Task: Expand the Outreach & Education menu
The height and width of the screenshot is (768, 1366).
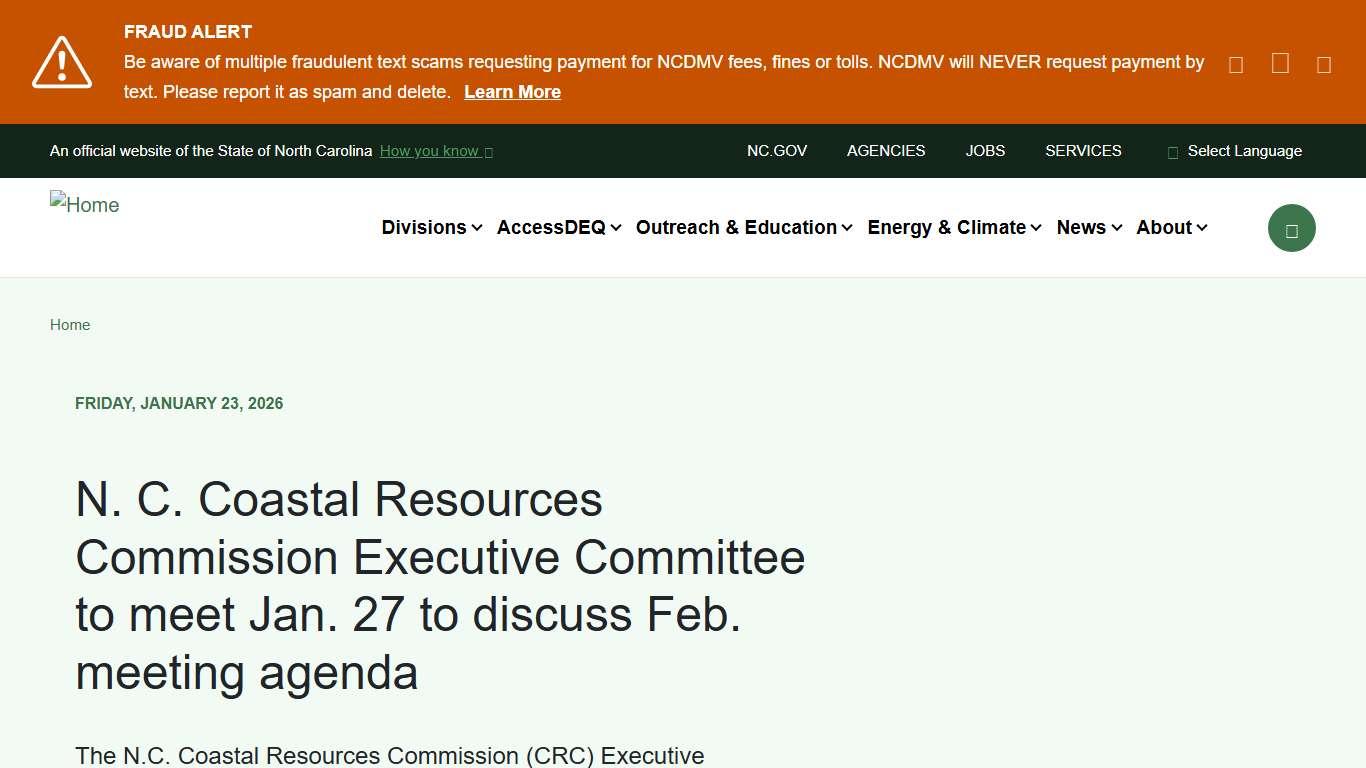Action: pyautogui.click(x=742, y=227)
